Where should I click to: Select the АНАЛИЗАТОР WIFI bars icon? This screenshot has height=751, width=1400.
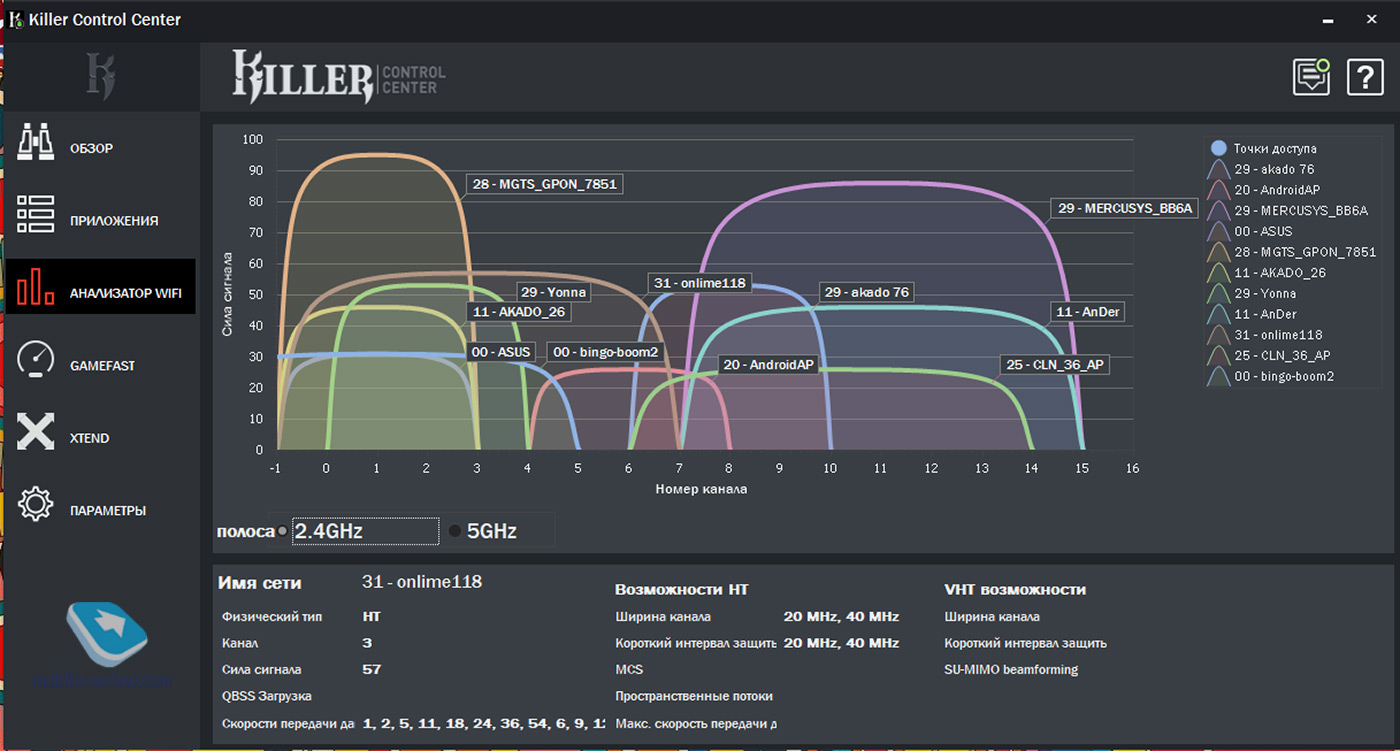click(35, 286)
